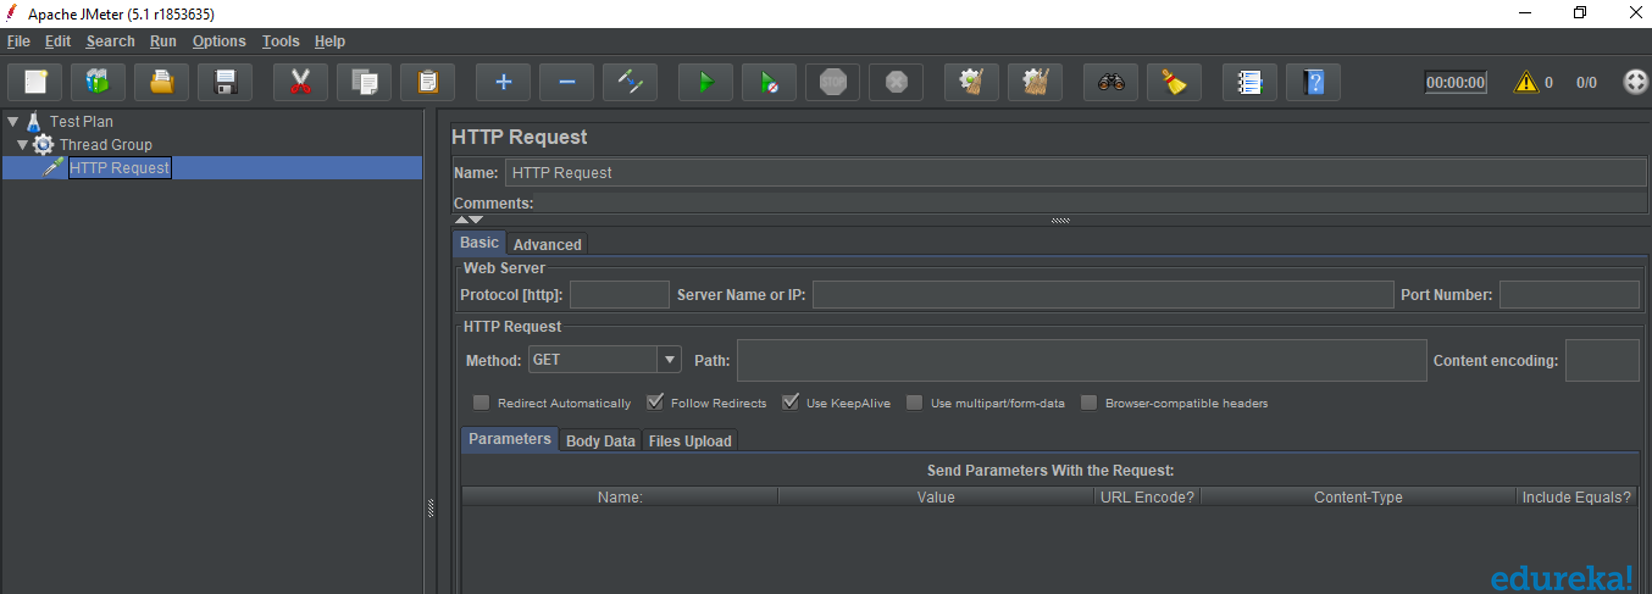1652x594 pixels.
Task: Click the Shutdown test icon
Action: point(897,82)
